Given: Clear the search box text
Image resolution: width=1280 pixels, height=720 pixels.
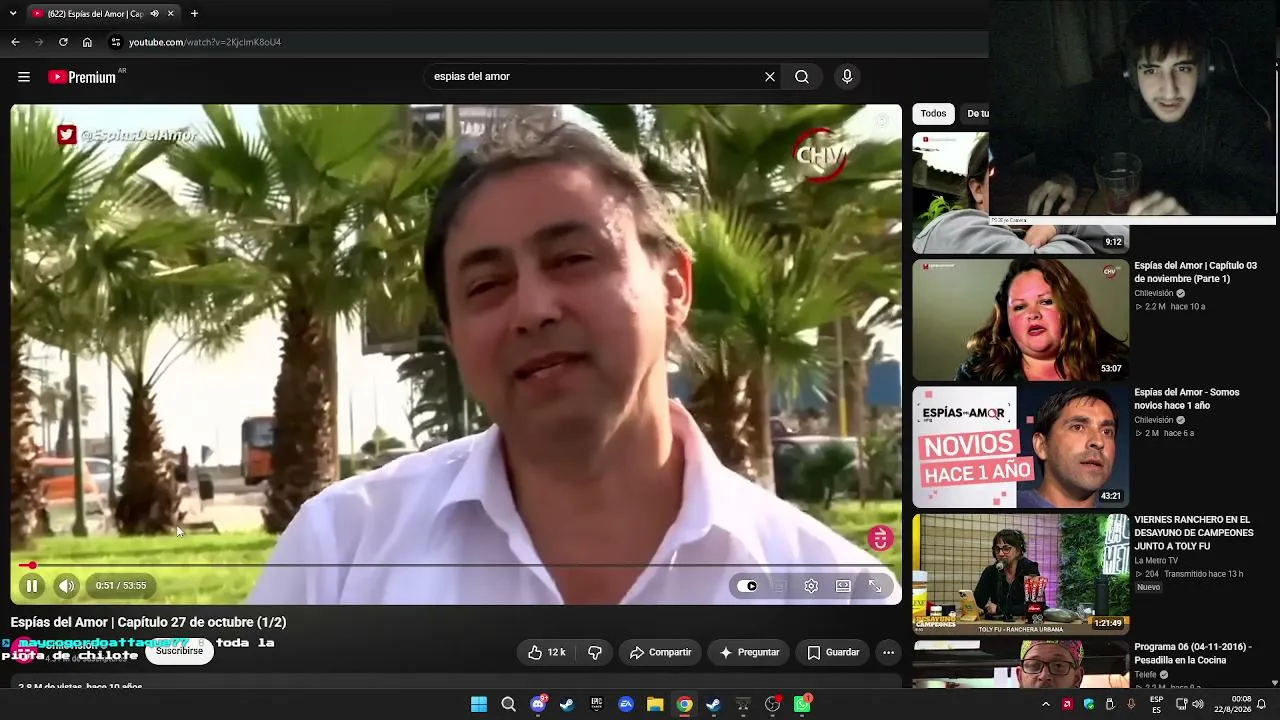Looking at the screenshot, I should (770, 77).
